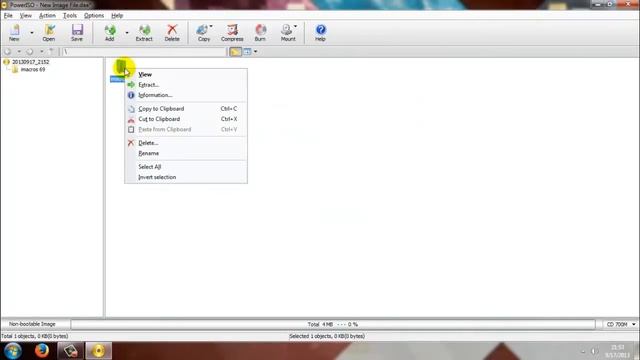Select Copy to Clipboard
Screen dimensions: 640x360
pyautogui.click(x=186, y=109)
